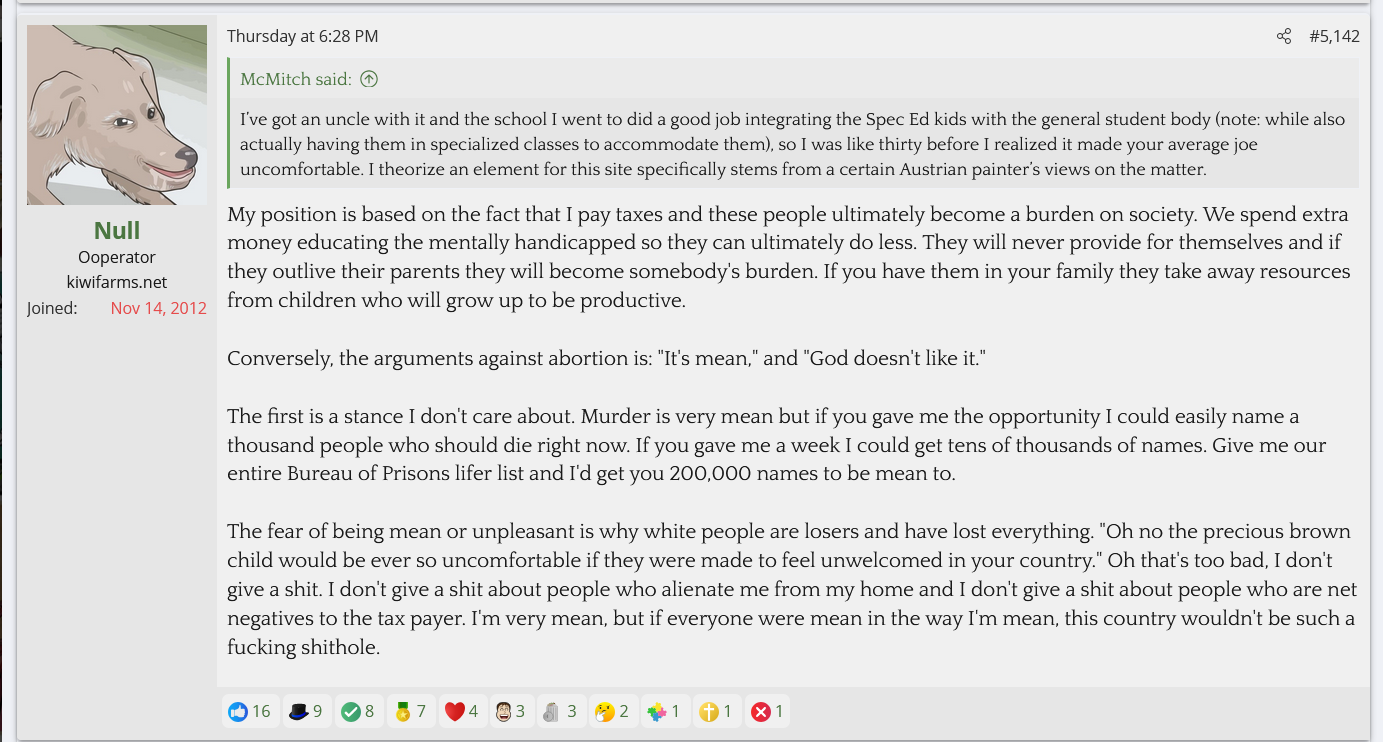Click the top hat reaction

pyautogui.click(x=305, y=712)
